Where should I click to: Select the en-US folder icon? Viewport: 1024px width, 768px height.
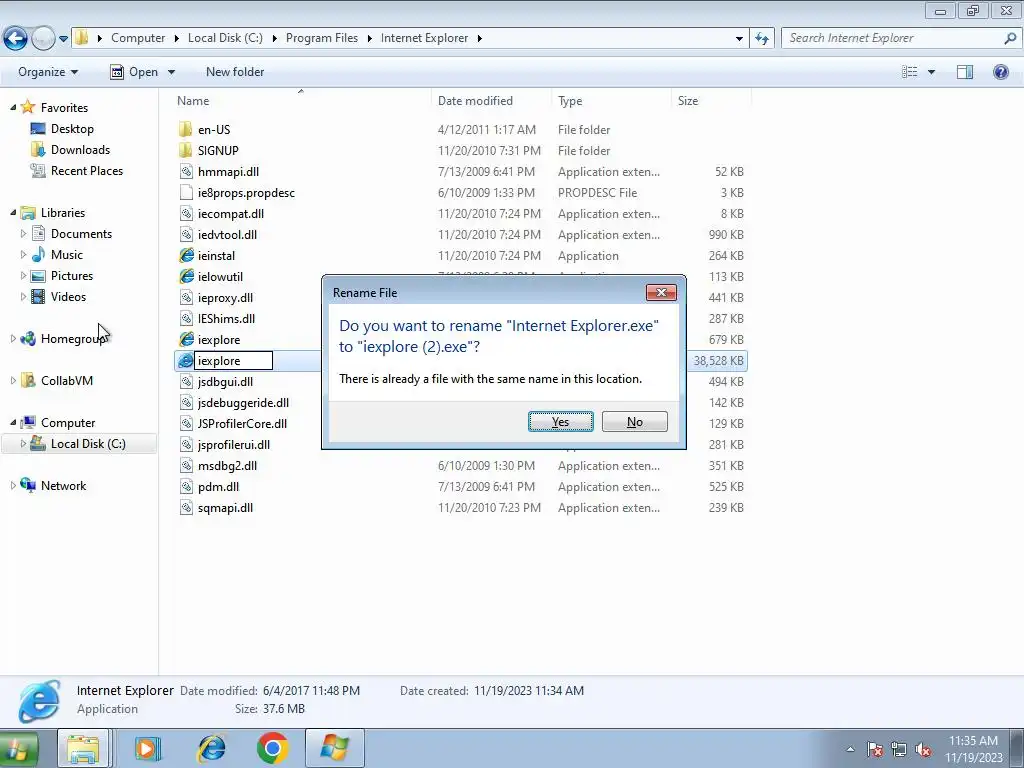(x=186, y=129)
